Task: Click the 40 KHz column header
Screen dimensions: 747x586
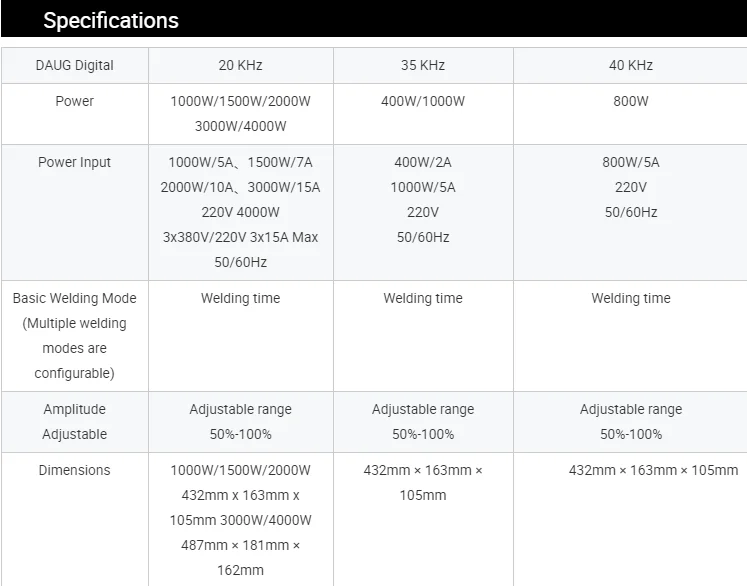Action: 630,65
